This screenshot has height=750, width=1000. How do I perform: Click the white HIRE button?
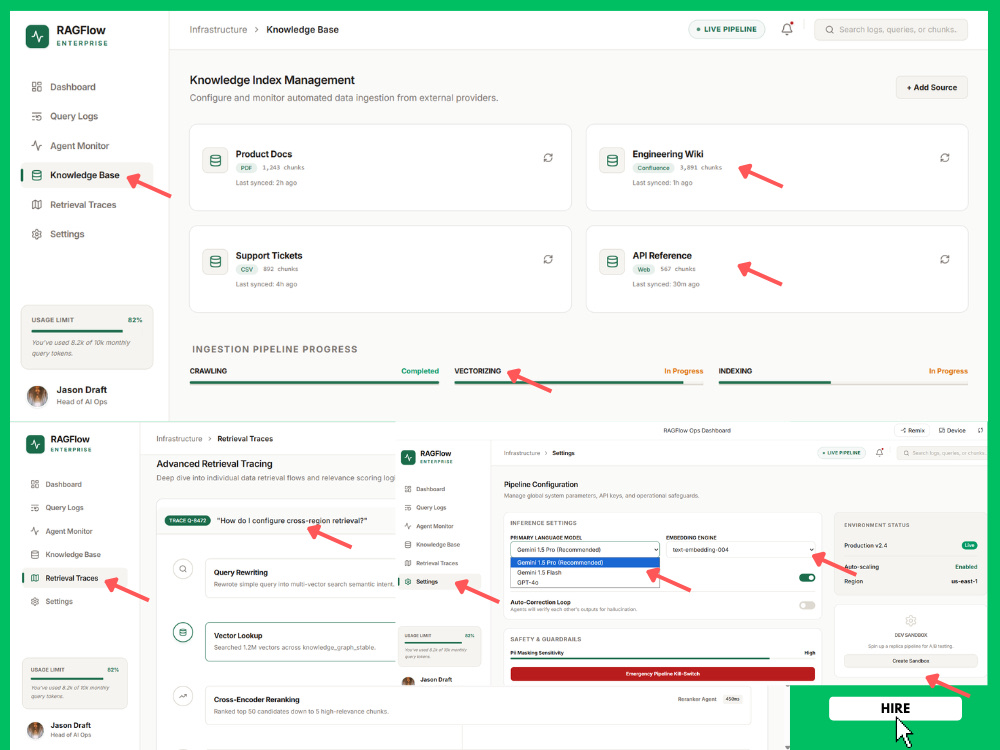pyautogui.click(x=895, y=709)
